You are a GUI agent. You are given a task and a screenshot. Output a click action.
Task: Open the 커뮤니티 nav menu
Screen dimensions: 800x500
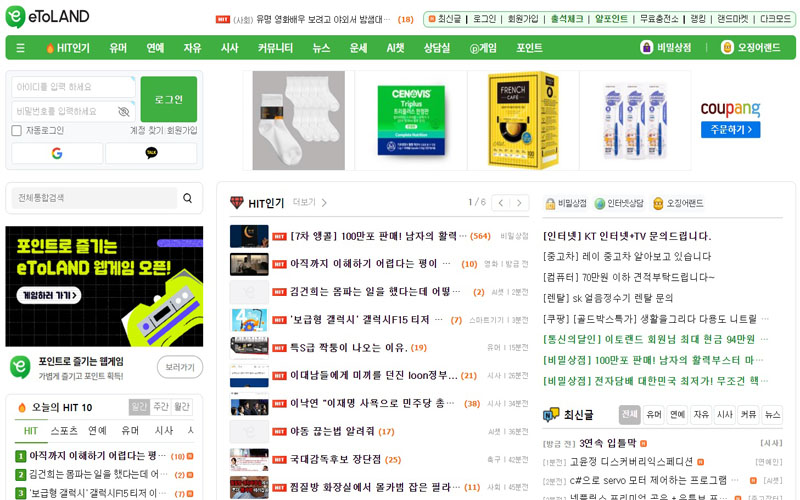click(276, 48)
